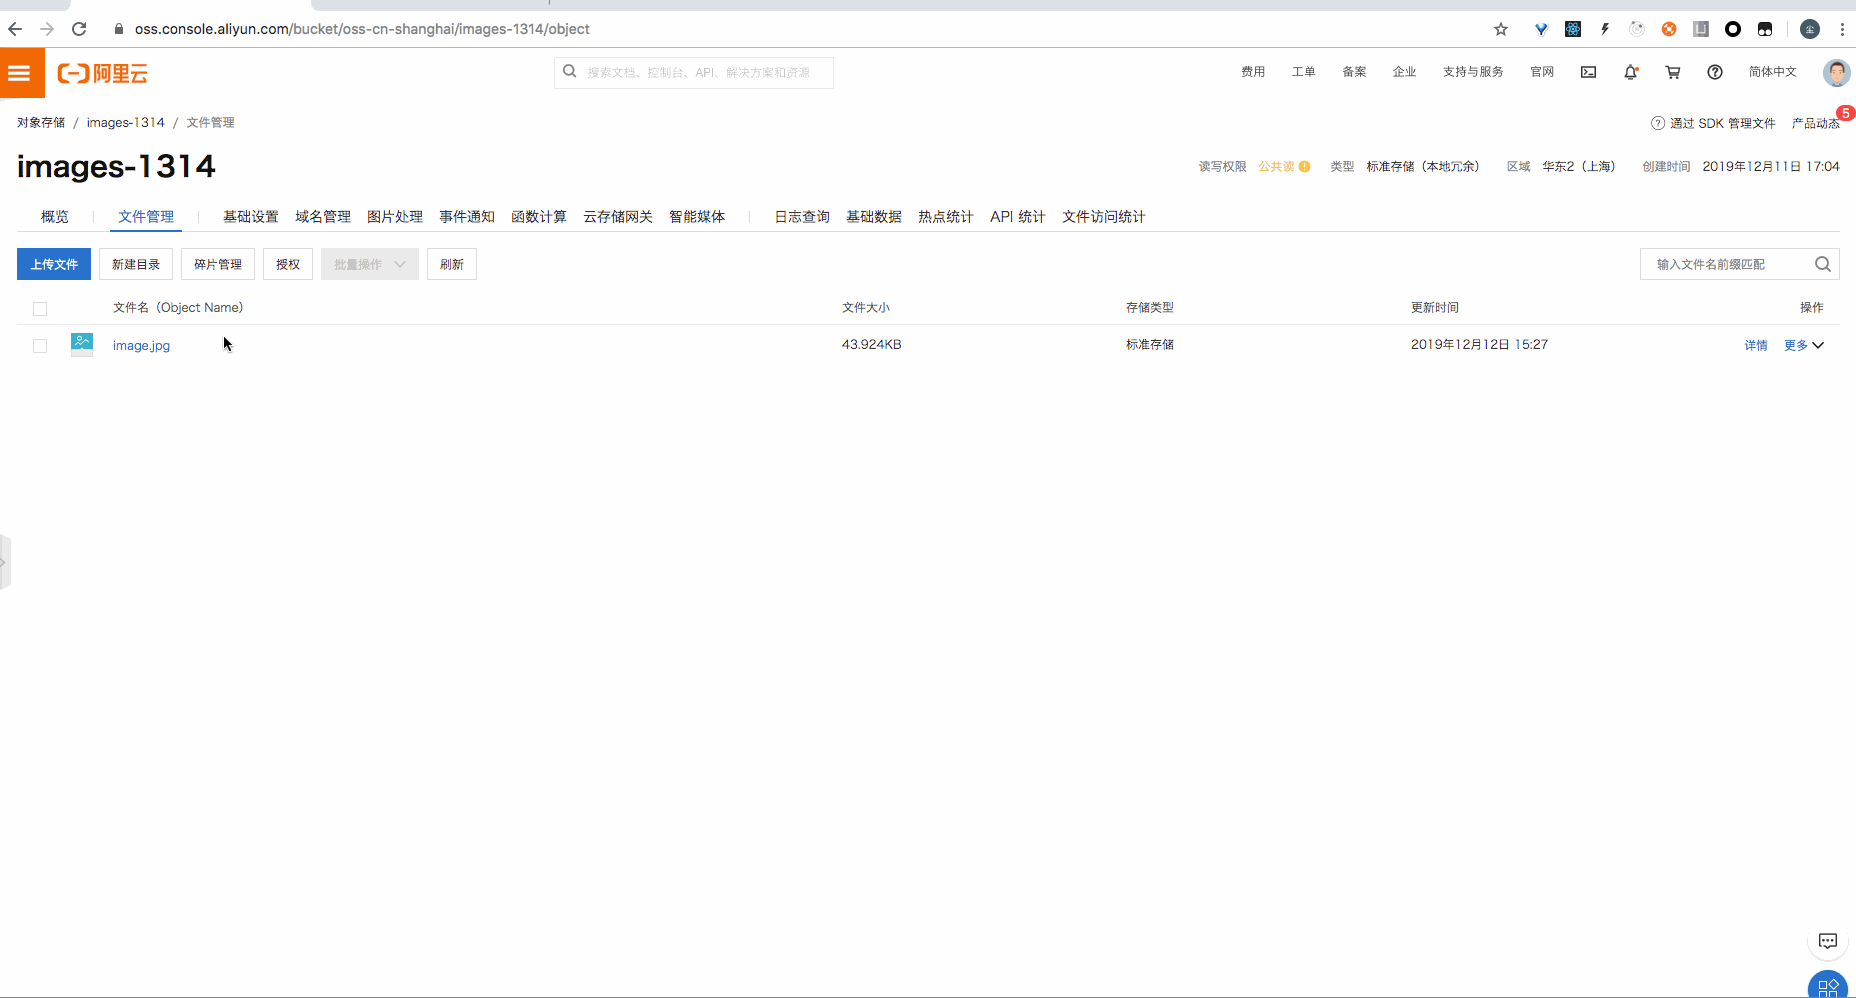Open the 域名管理 tab
The image size is (1856, 998).
coord(323,217)
